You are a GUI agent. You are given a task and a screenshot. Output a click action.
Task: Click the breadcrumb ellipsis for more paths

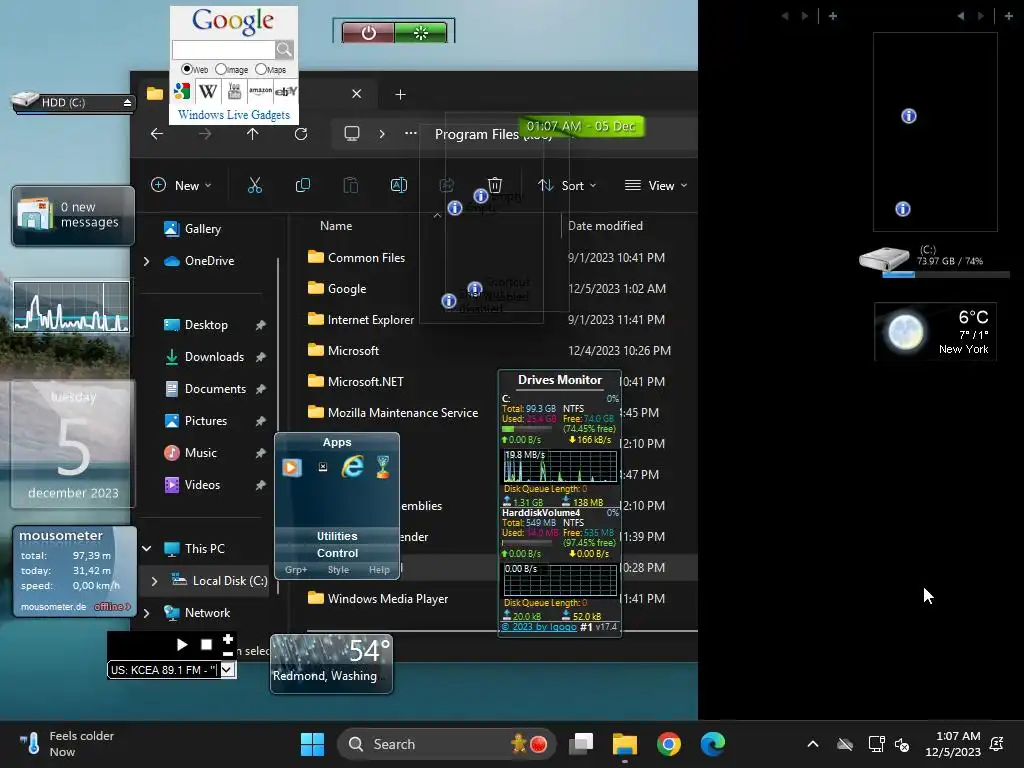[410, 133]
